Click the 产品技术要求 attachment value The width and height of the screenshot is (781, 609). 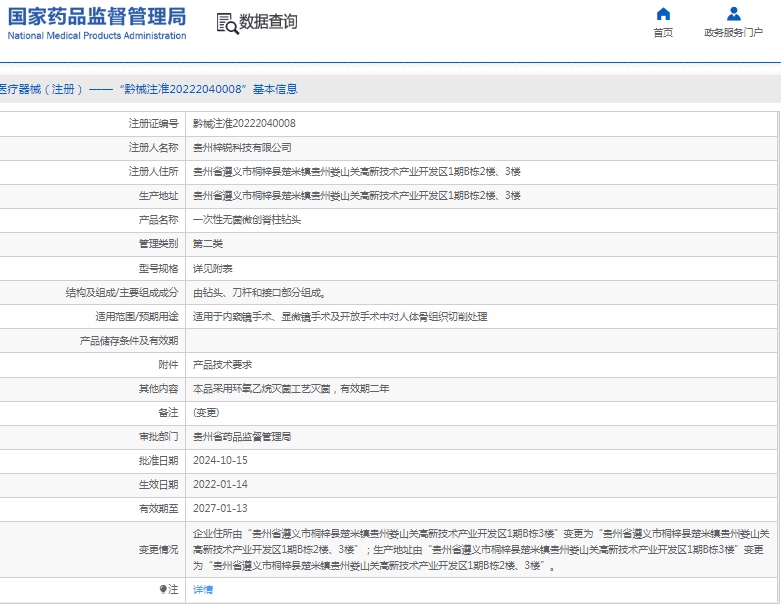click(222, 365)
